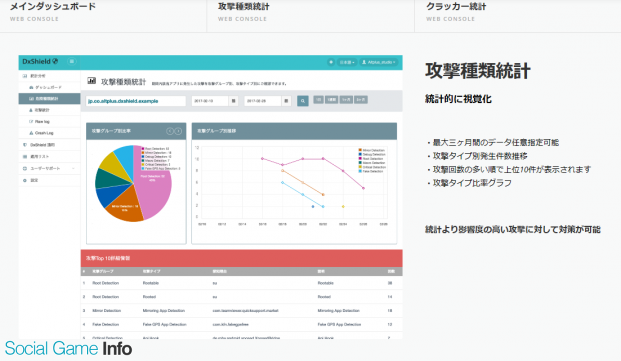Click the magnifier search button
Screen dimensions: 621x361
pyautogui.click(x=303, y=101)
